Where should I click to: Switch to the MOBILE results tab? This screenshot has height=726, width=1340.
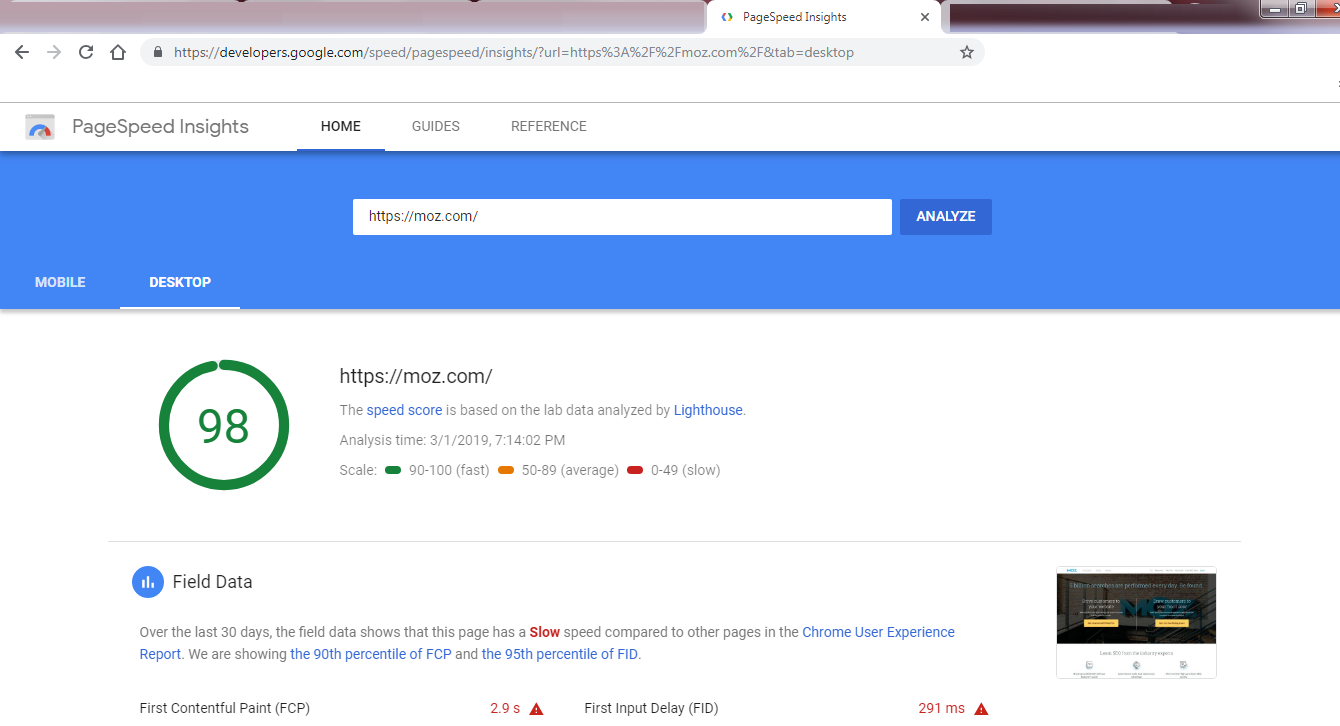[60, 282]
